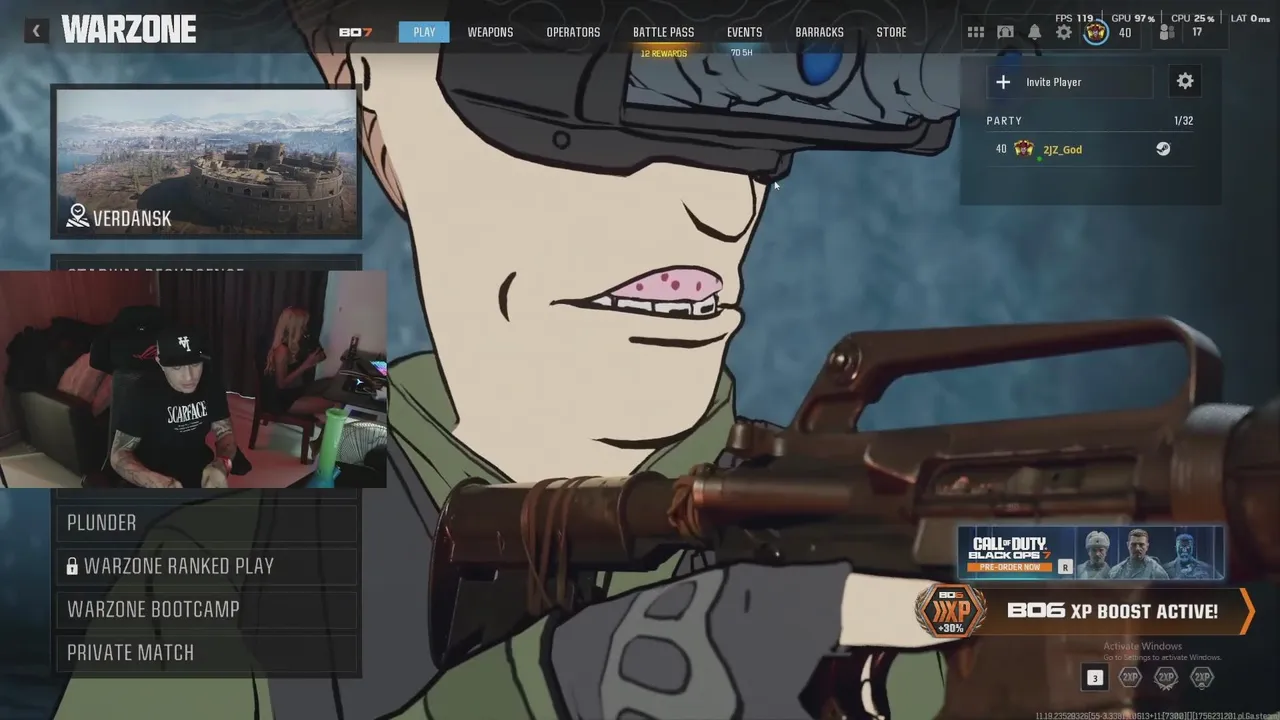This screenshot has height=720, width=1280.
Task: Open the BO6 XP Boost Active banner
Action: (x=1085, y=611)
